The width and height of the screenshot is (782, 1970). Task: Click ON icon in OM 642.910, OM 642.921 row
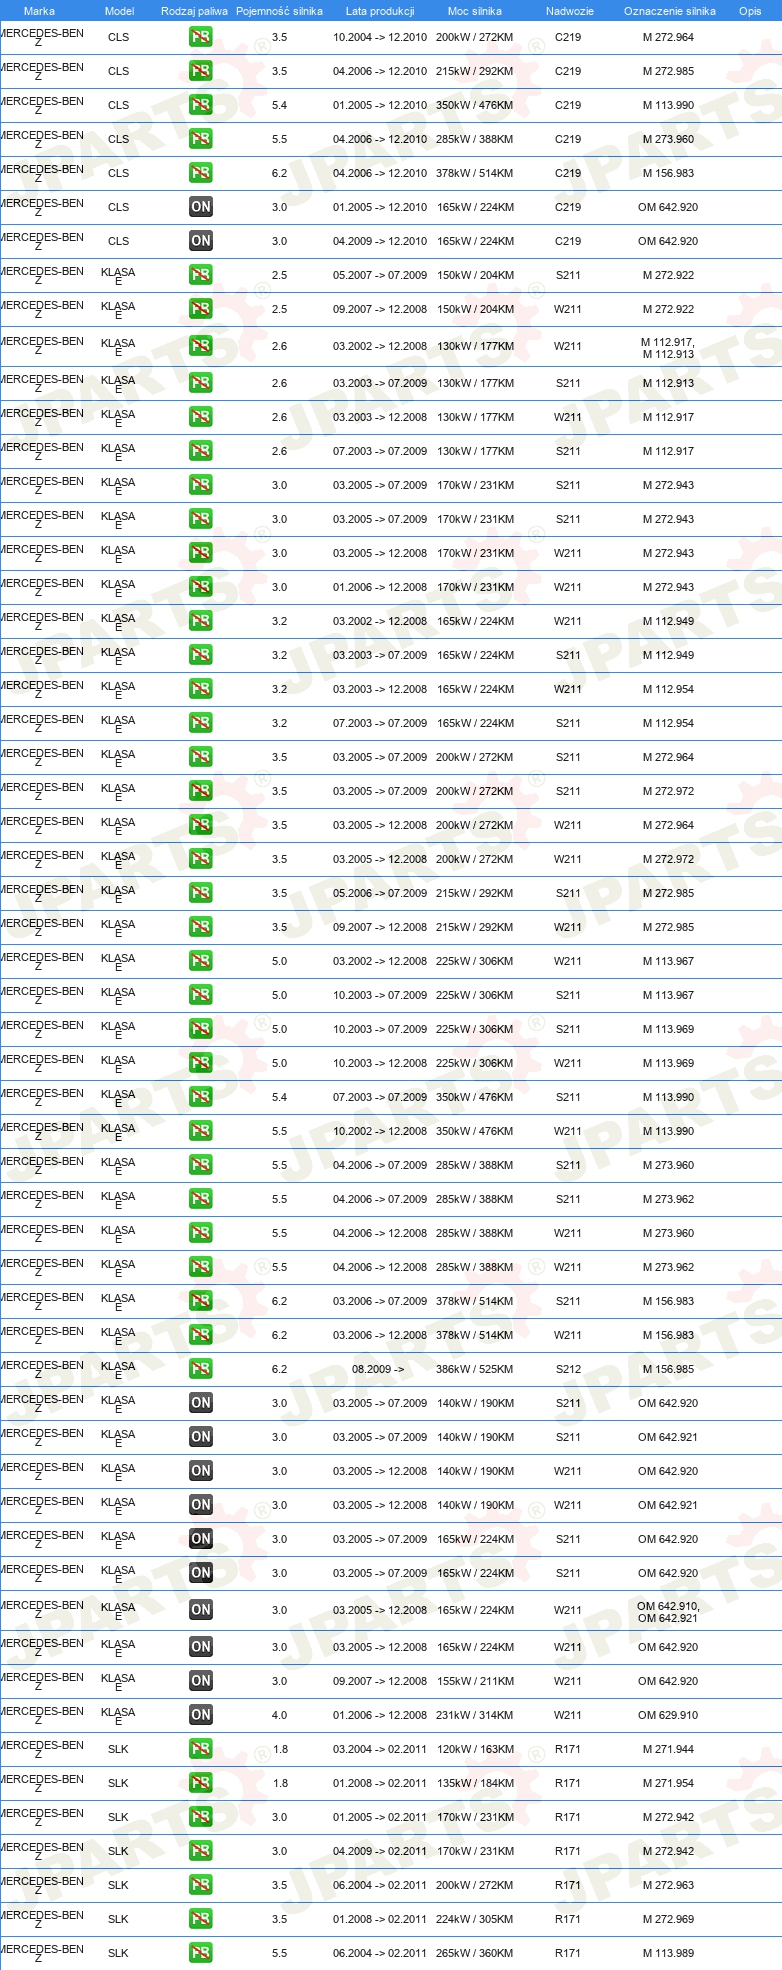pyautogui.click(x=200, y=1610)
